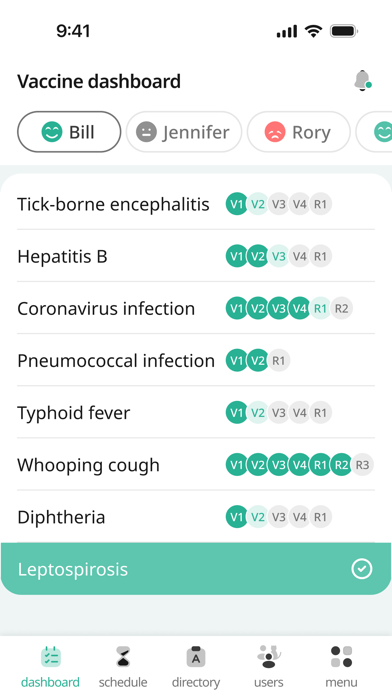Tap Rory's sad face icon
Screen dimensions: 392x696
click(x=275, y=132)
